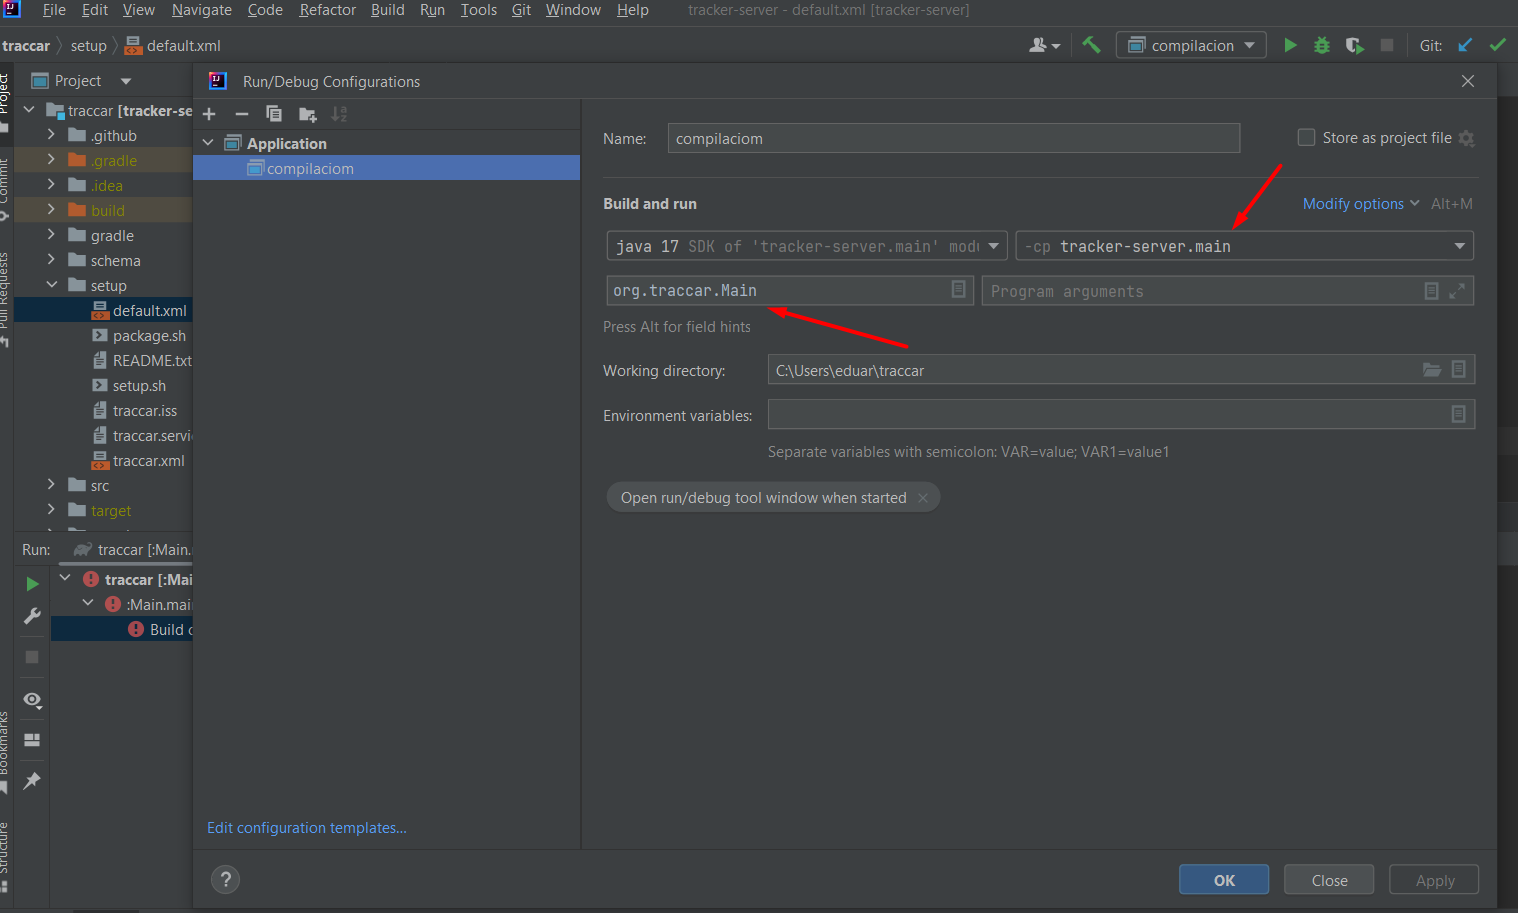Open the Bookmarks side tool tab

click(5, 752)
